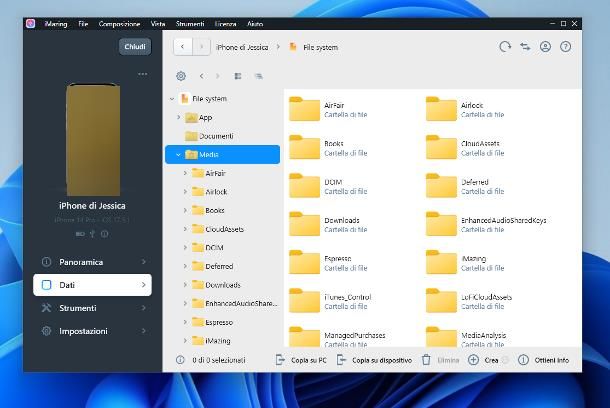
Task: Click the device info icon under iPhone name
Action: [x=105, y=234]
